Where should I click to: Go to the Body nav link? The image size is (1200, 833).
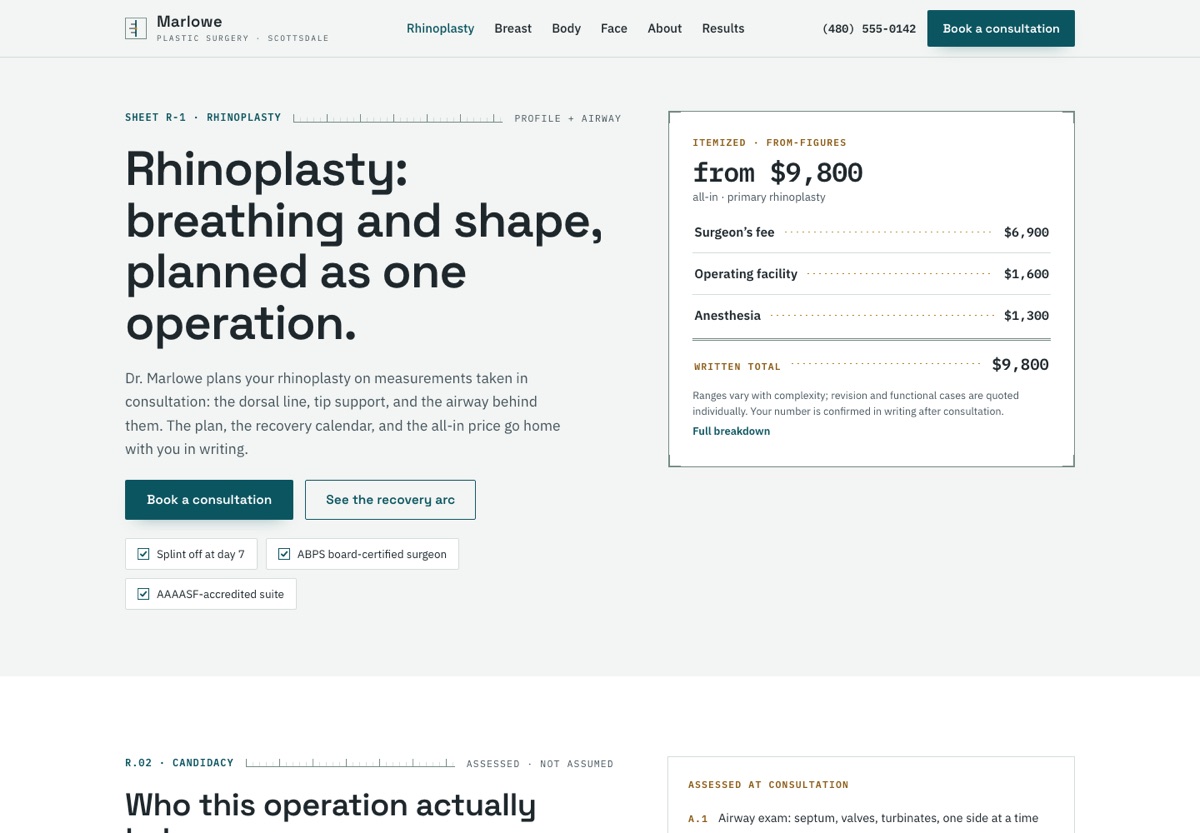tap(566, 28)
